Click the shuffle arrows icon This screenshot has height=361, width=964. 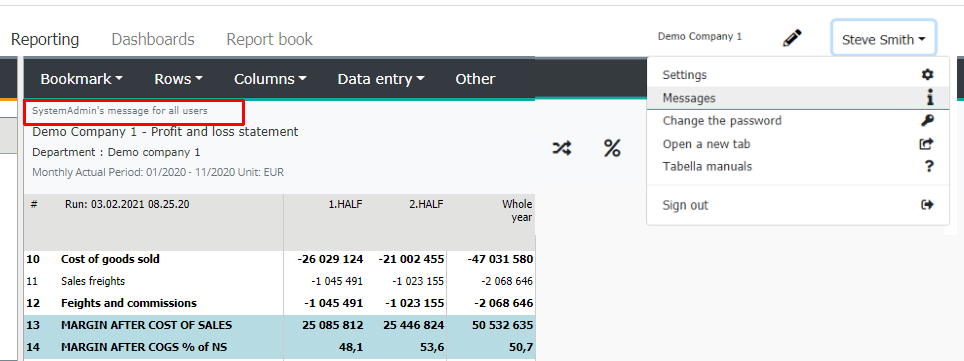[562, 148]
